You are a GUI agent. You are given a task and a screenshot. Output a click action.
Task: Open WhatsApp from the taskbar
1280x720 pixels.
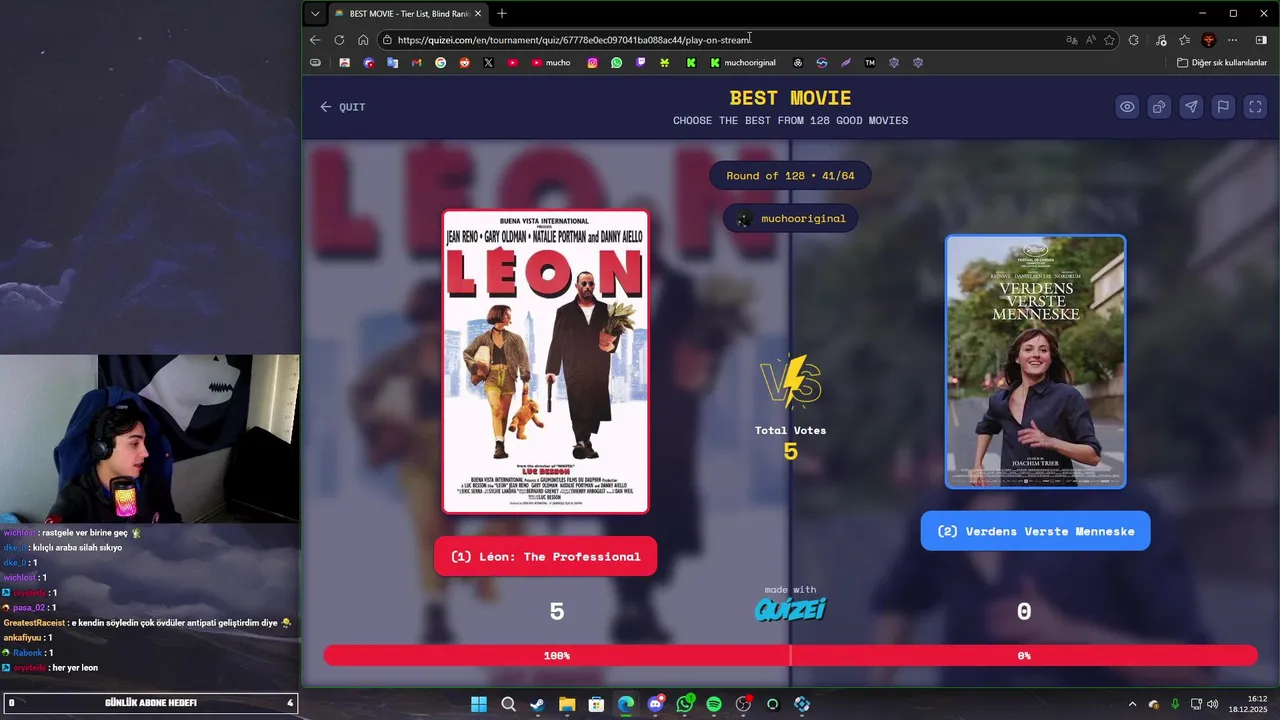pos(685,704)
